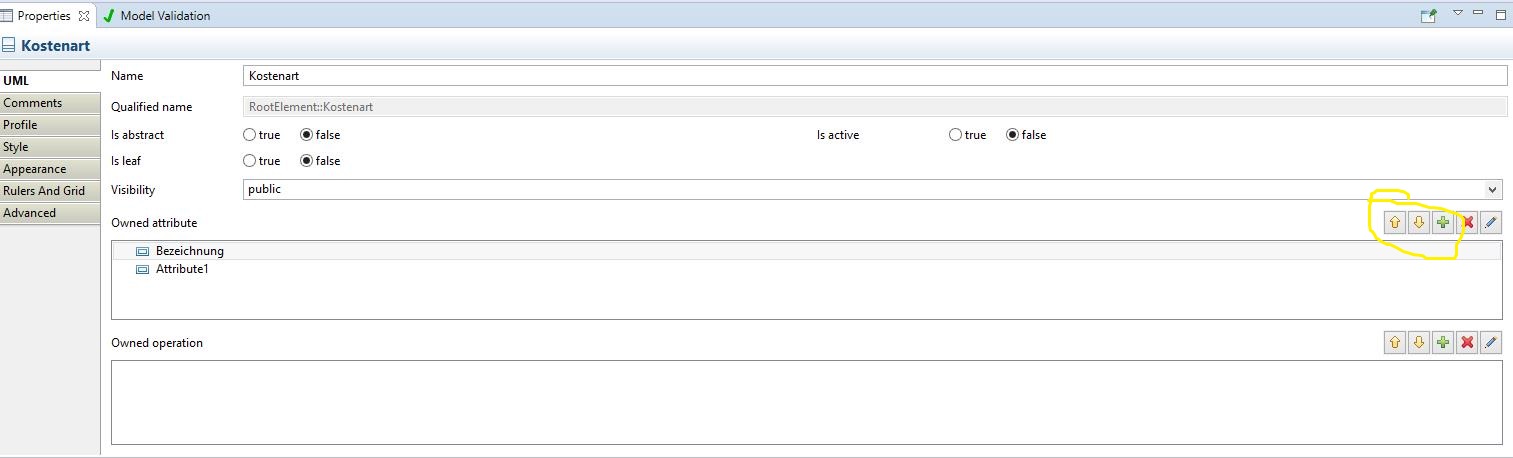Edit the selected owned operation

click(1491, 343)
